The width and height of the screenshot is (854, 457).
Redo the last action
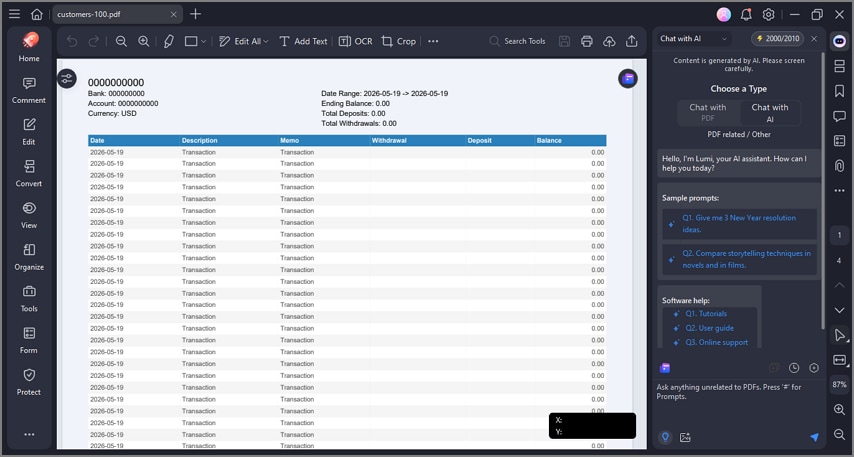coord(94,41)
